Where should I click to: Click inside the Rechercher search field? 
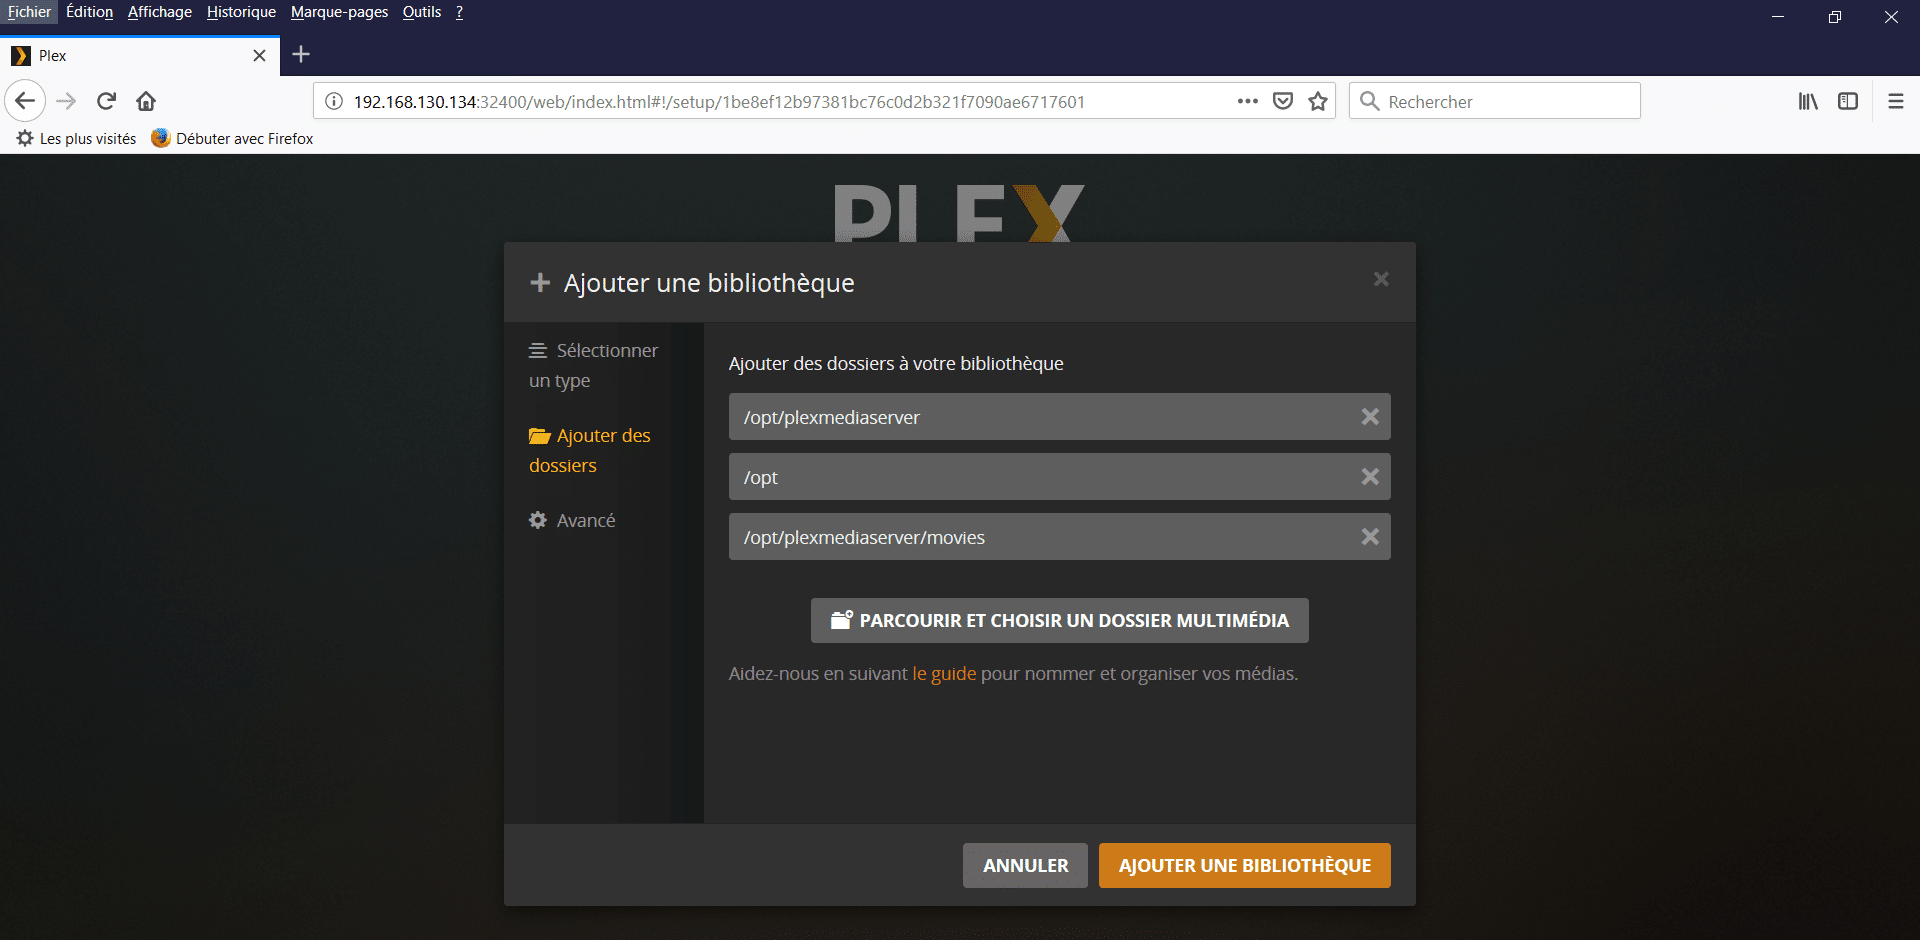pos(1494,101)
